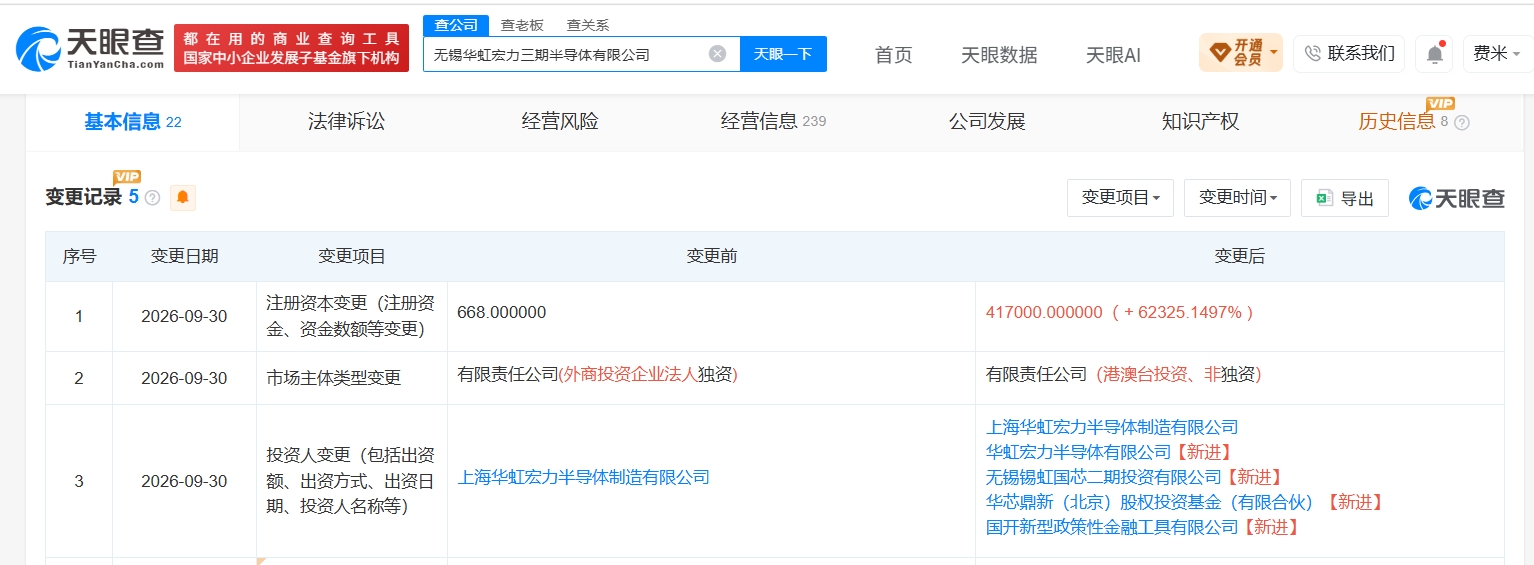Open 国开新型政策性金融工具有限公司 link
Image resolution: width=1534 pixels, height=565 pixels.
point(1112,527)
